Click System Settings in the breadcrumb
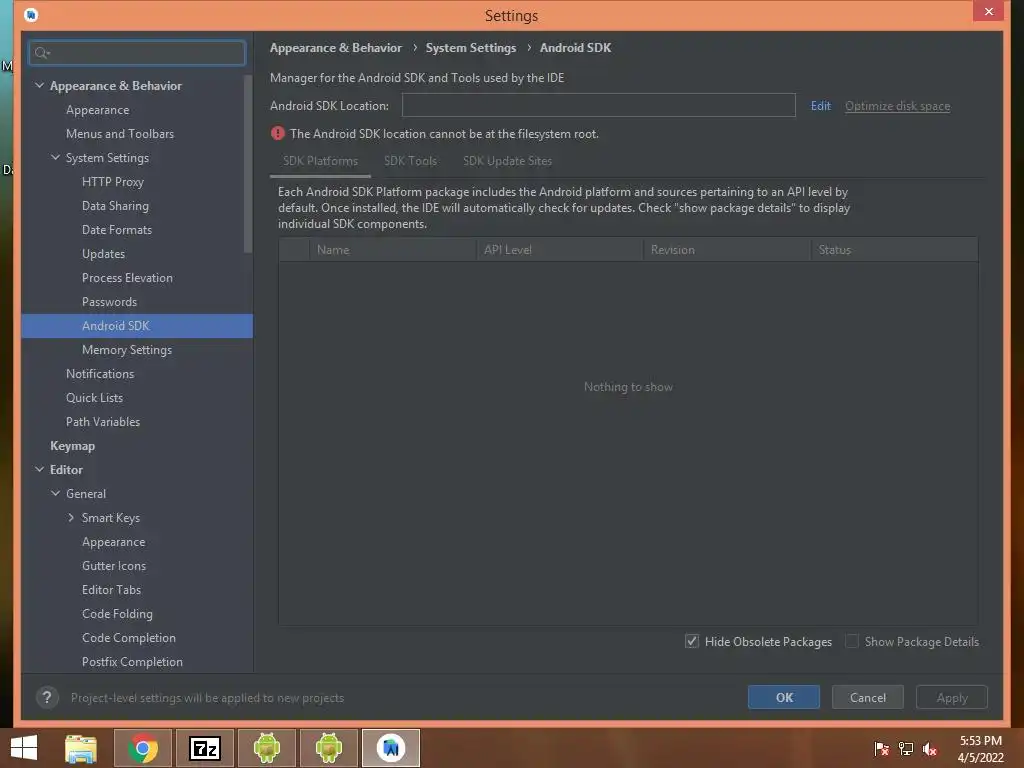 [x=471, y=48]
